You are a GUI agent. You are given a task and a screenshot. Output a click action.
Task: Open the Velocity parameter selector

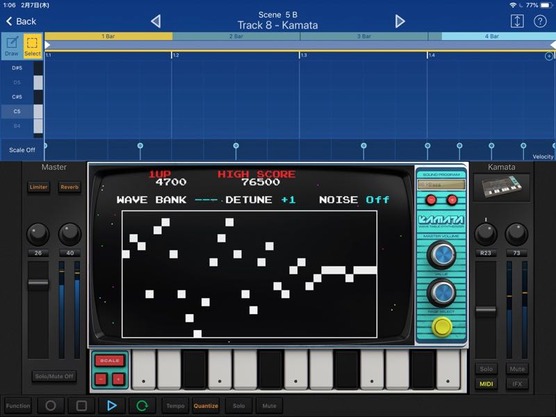point(543,156)
